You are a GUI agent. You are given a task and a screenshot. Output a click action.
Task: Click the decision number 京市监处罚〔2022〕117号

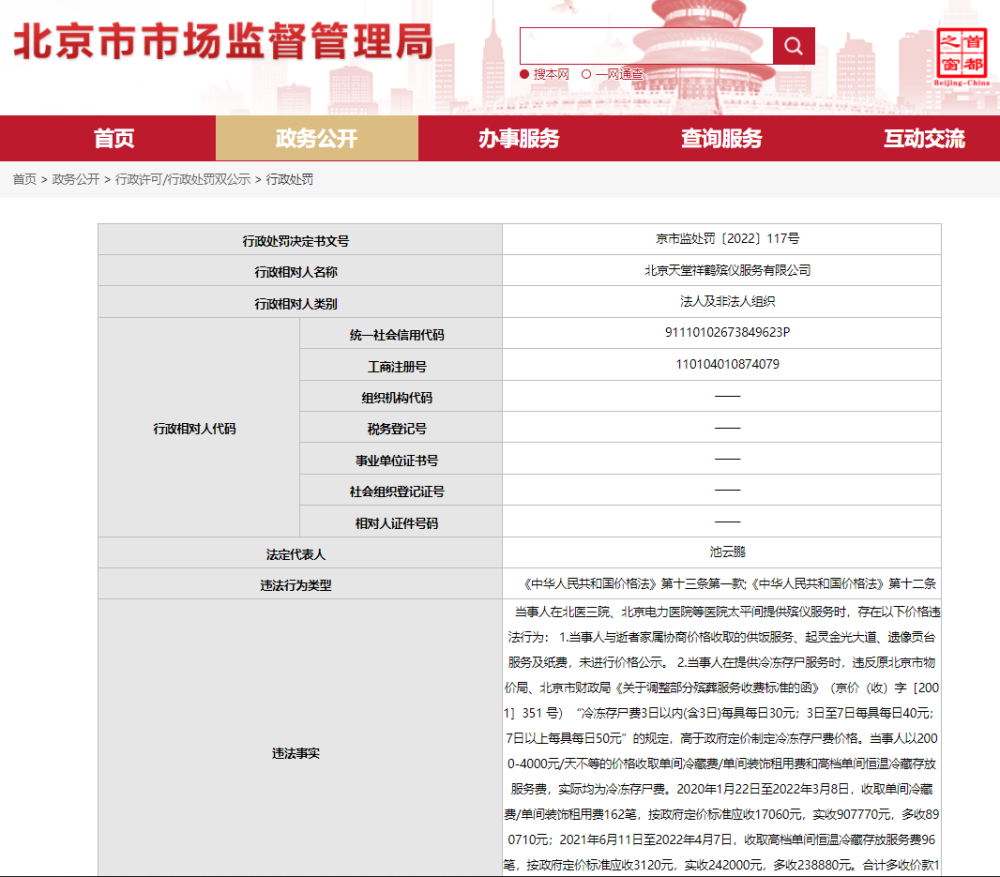pos(727,239)
